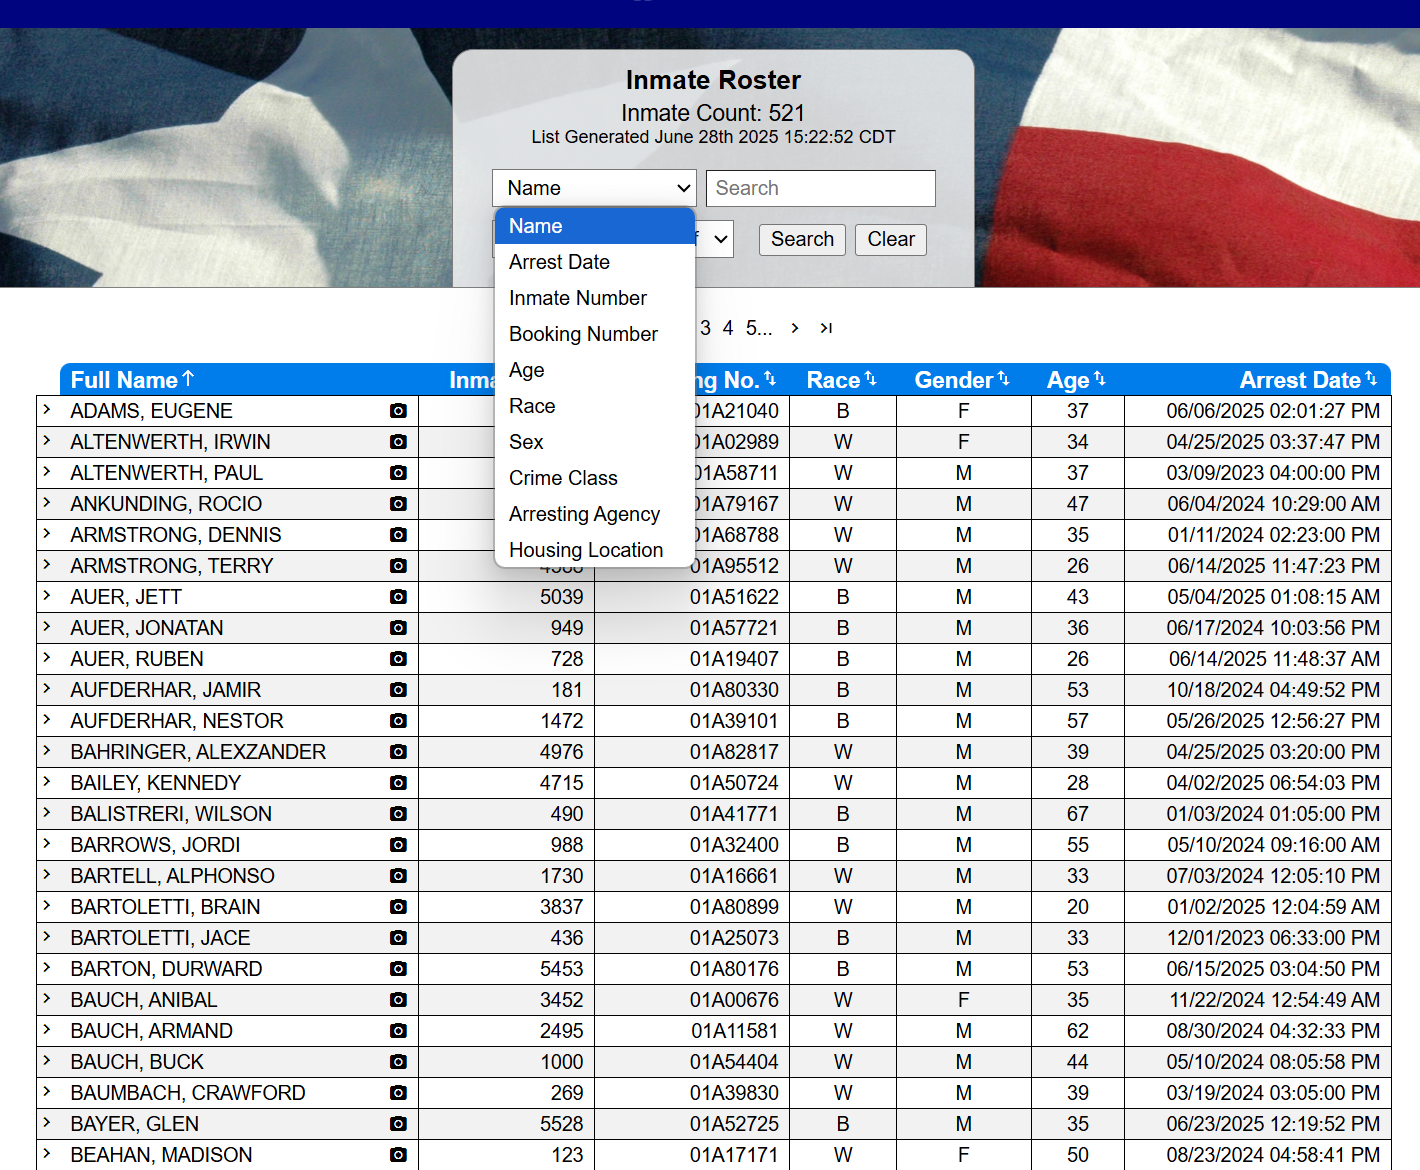
Task: Choose Arrest Date from dropdown list
Action: click(595, 262)
